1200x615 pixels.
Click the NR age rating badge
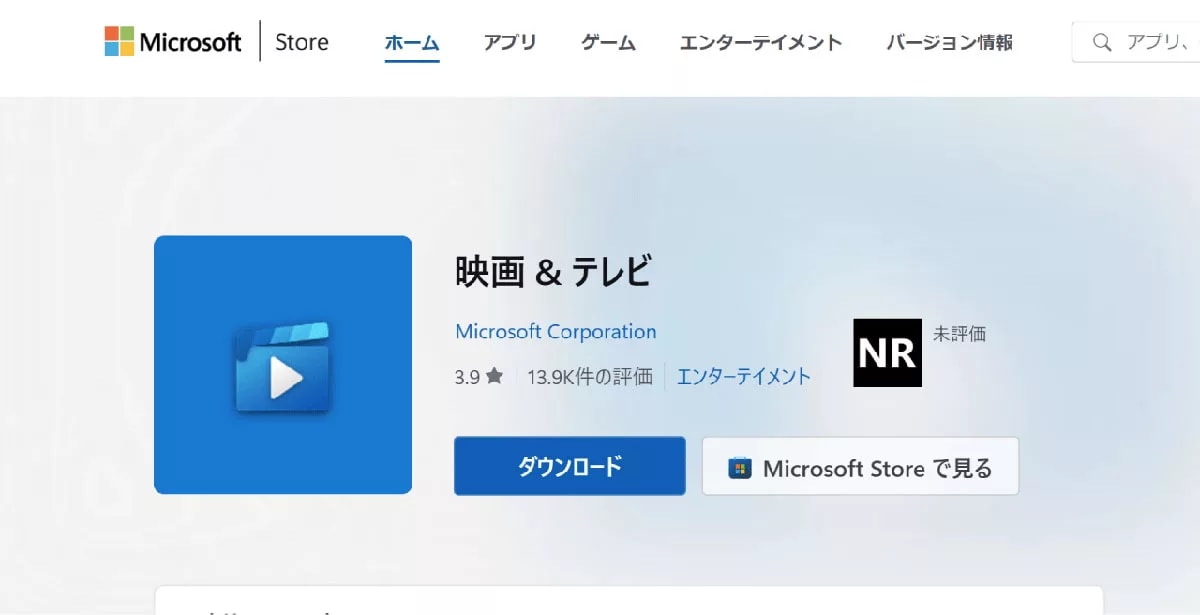887,353
